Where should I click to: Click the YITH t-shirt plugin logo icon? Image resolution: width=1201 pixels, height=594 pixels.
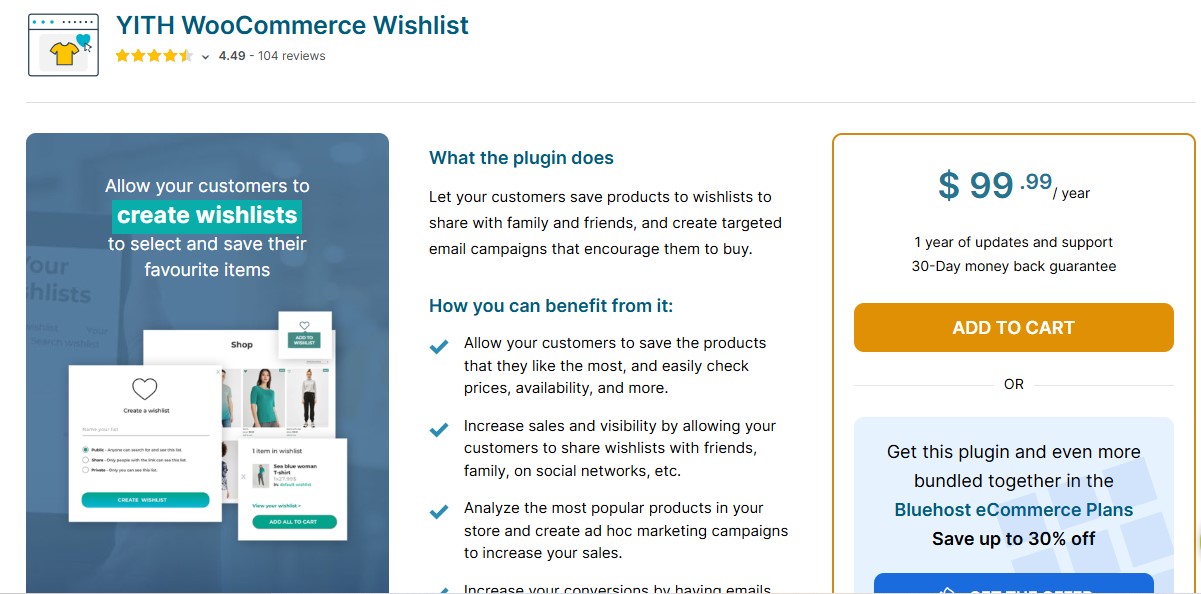[x=62, y=44]
